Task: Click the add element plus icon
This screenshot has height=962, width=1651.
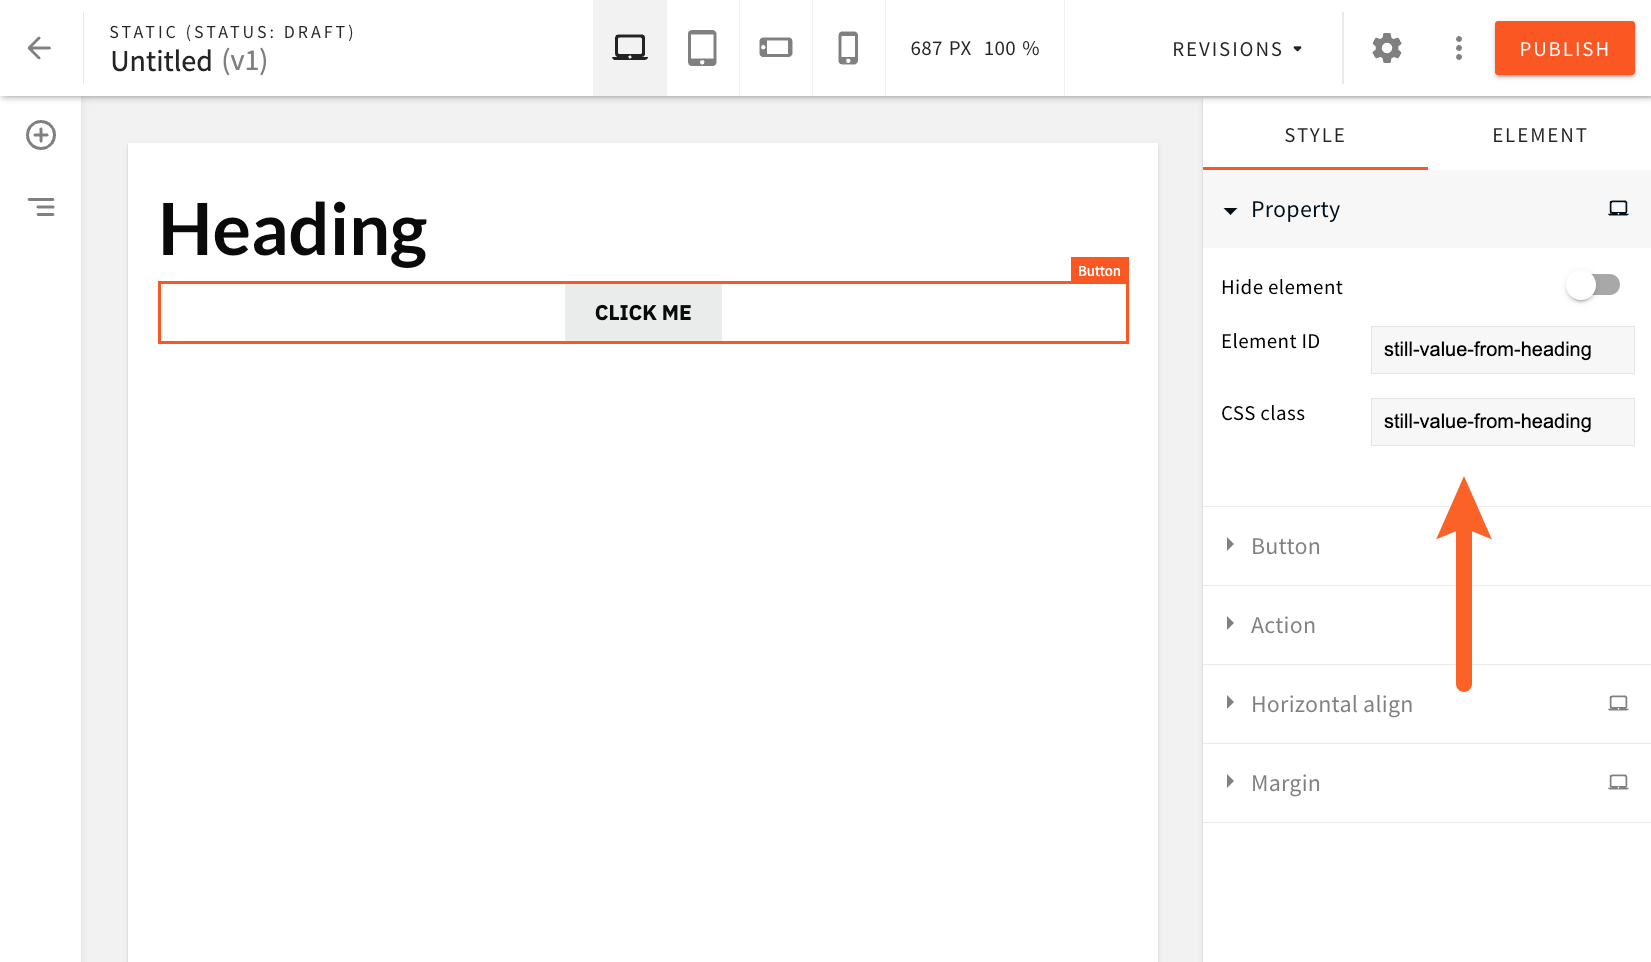Action: pyautogui.click(x=40, y=135)
